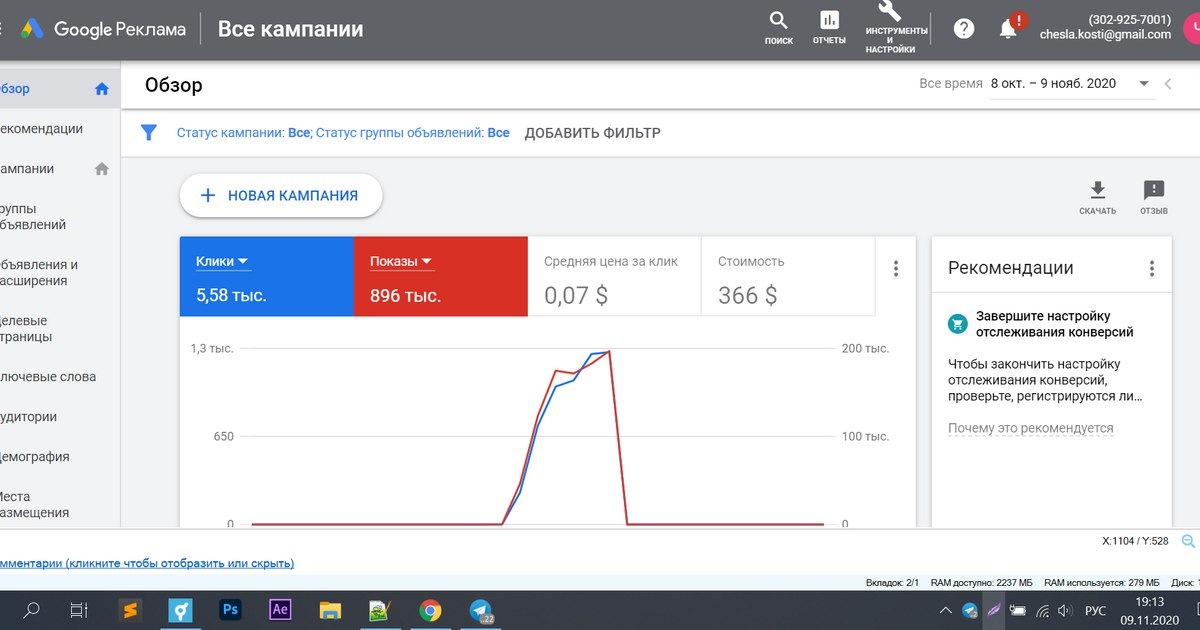Click the Комментарии show/hide link
Image resolution: width=1200 pixels, height=630 pixels.
(x=147, y=563)
